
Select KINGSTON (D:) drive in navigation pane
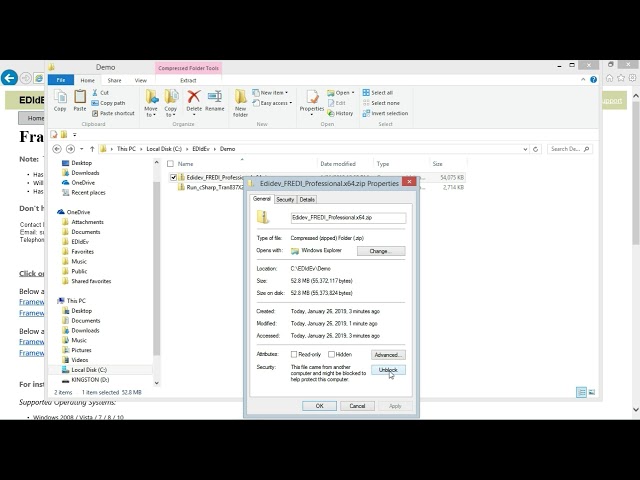pyautogui.click(x=90, y=380)
